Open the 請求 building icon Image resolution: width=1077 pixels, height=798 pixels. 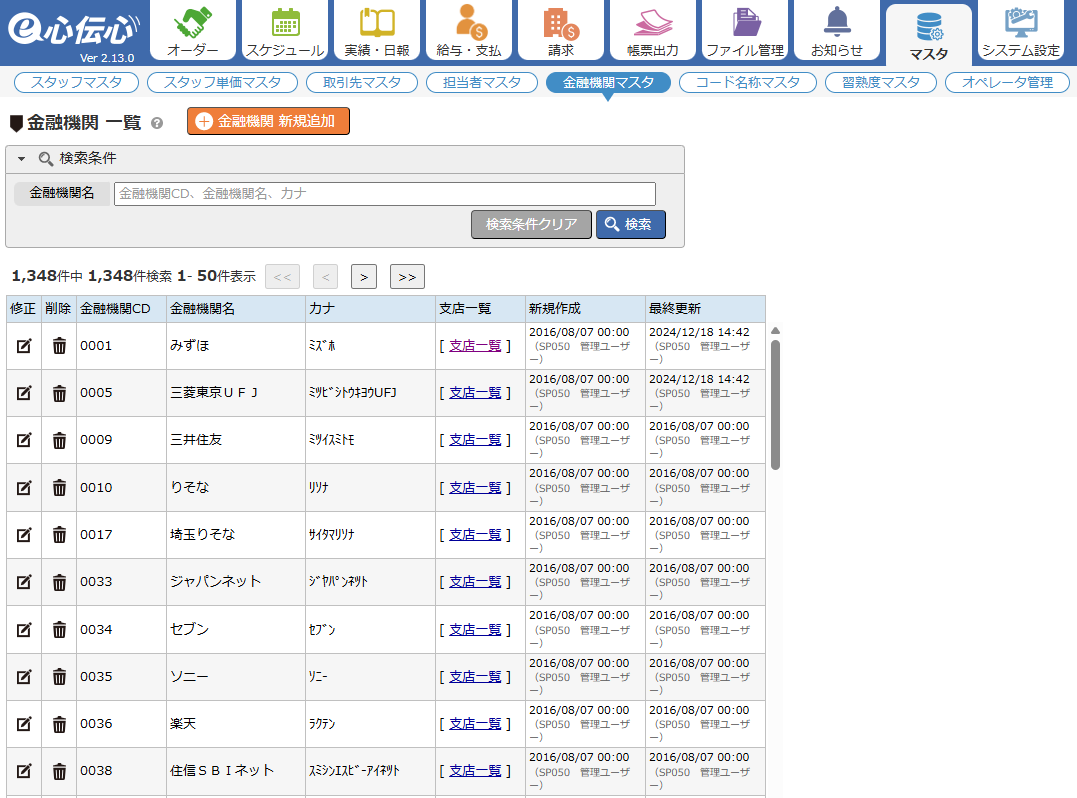tap(560, 30)
